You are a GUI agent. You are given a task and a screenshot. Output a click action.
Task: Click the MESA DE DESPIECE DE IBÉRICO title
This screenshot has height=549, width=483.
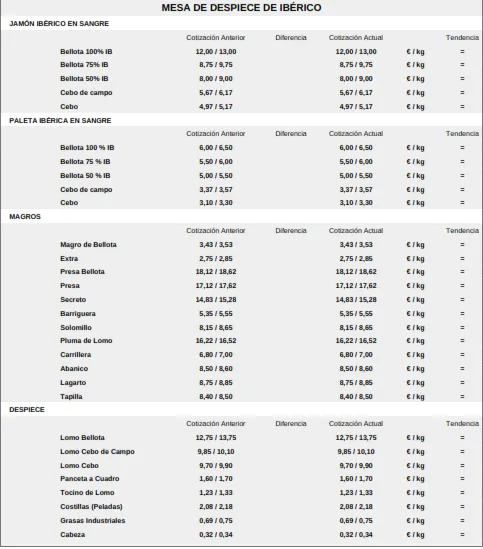click(241, 8)
